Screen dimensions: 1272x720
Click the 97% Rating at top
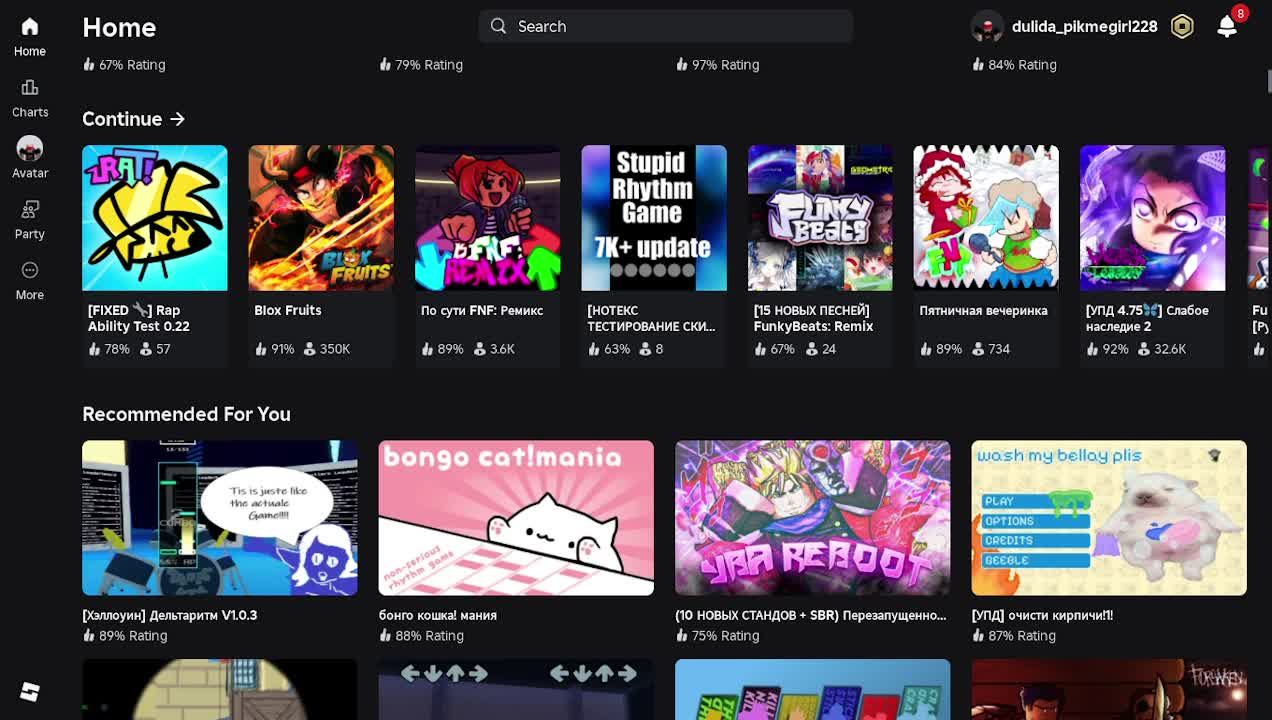tap(717, 65)
